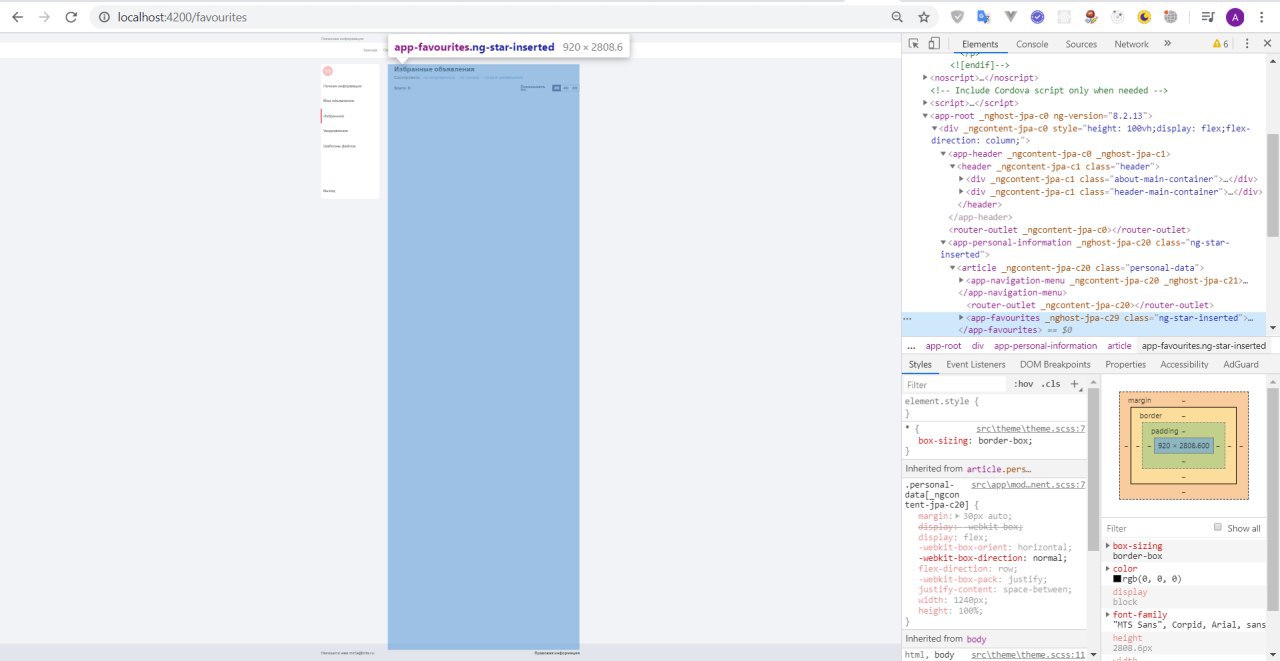Expand the header-main-container div
This screenshot has height=661, width=1280.
click(961, 192)
